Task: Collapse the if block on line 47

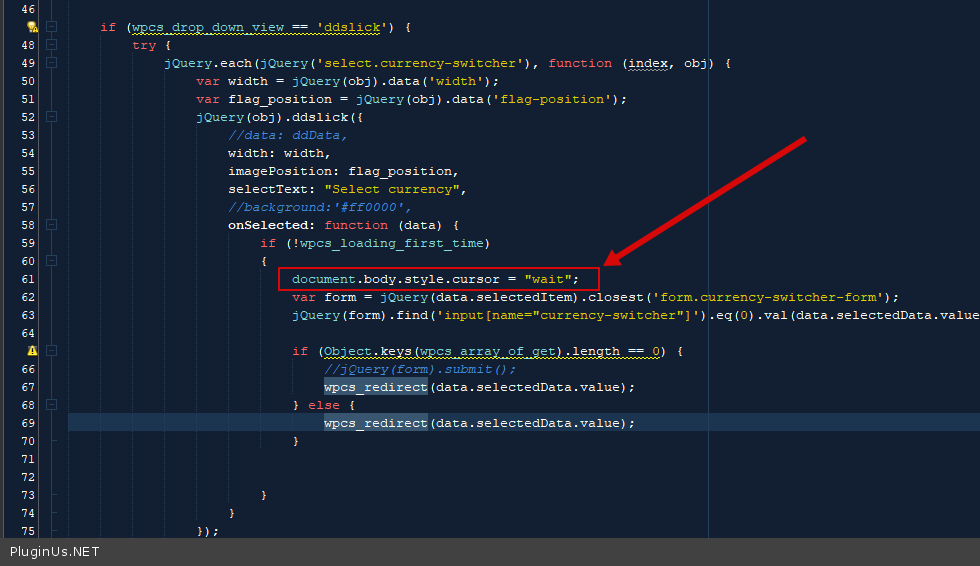Action: point(52,27)
